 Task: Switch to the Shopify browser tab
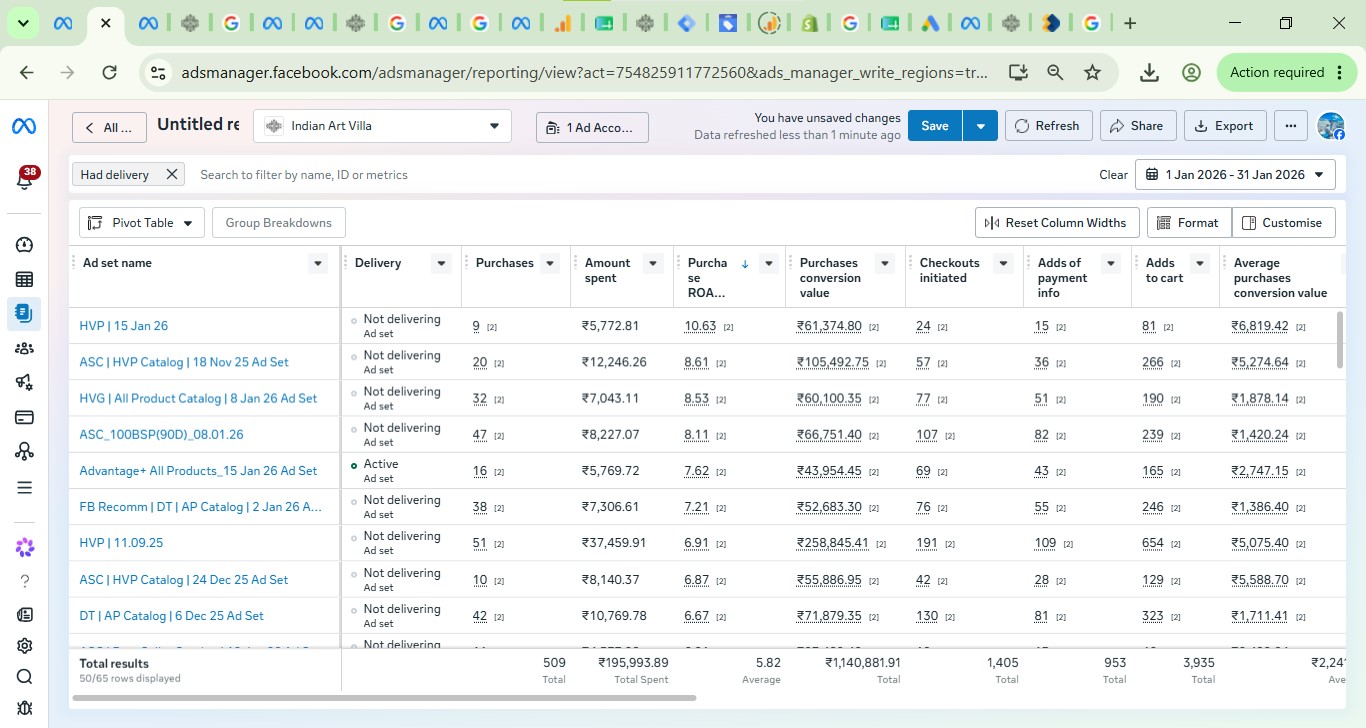(811, 23)
